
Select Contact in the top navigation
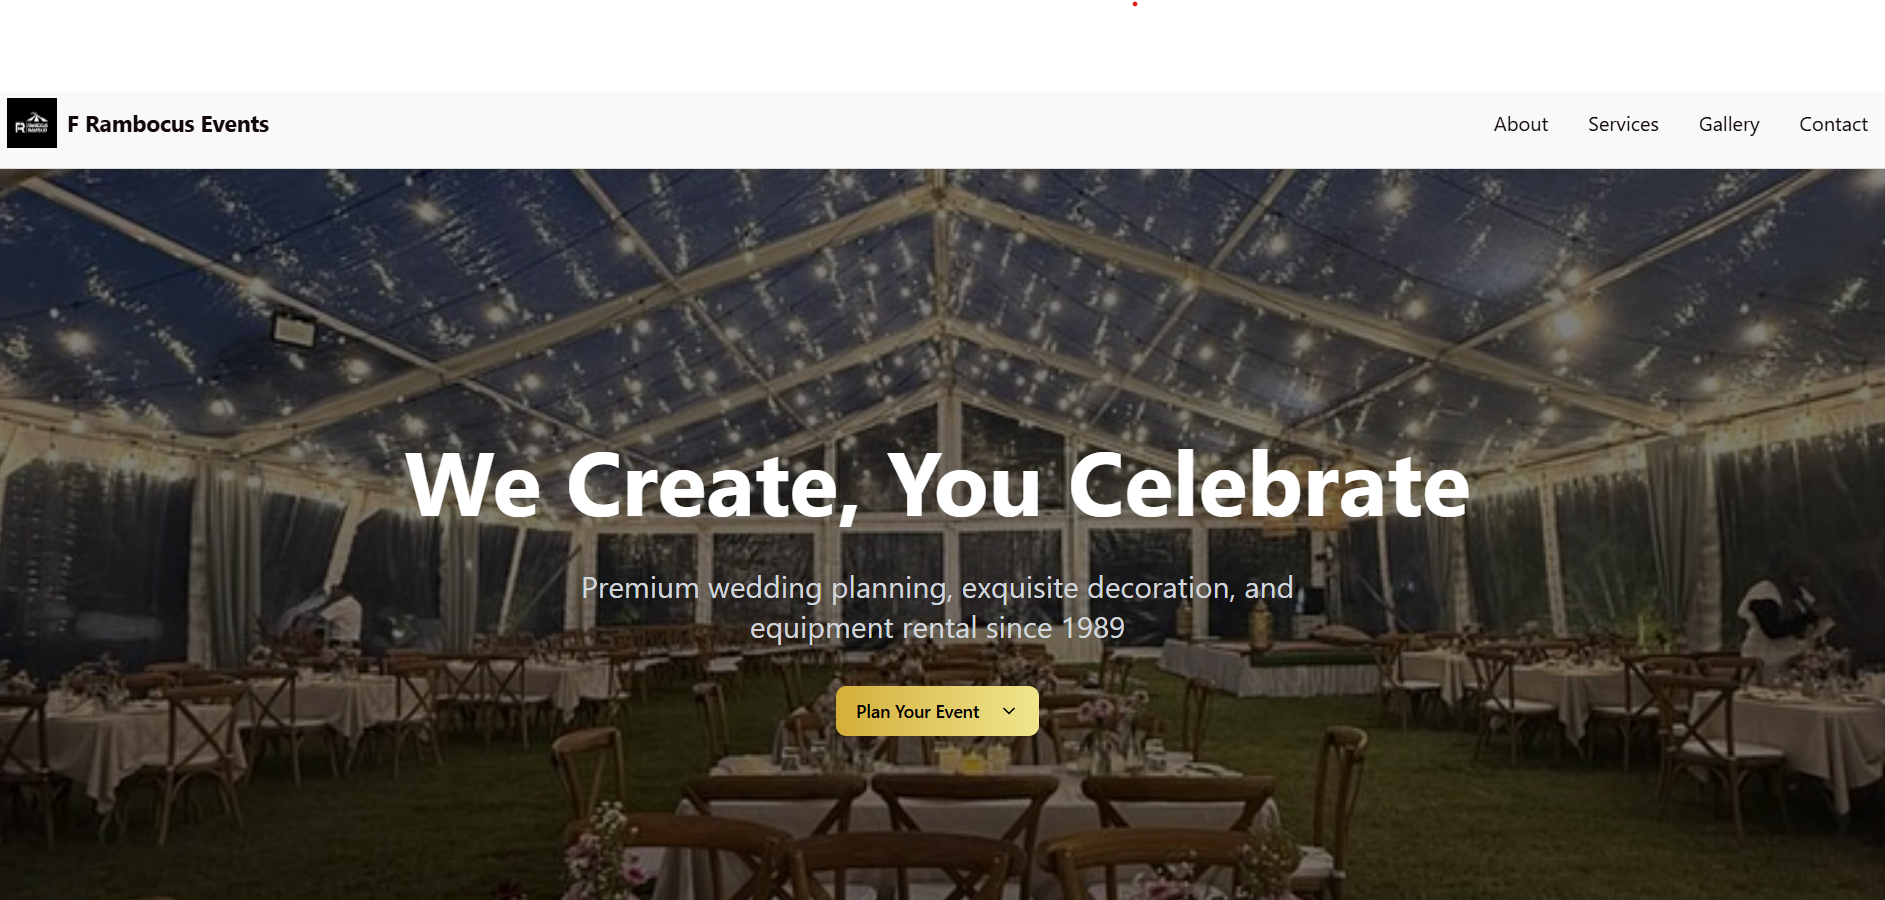(x=1833, y=124)
